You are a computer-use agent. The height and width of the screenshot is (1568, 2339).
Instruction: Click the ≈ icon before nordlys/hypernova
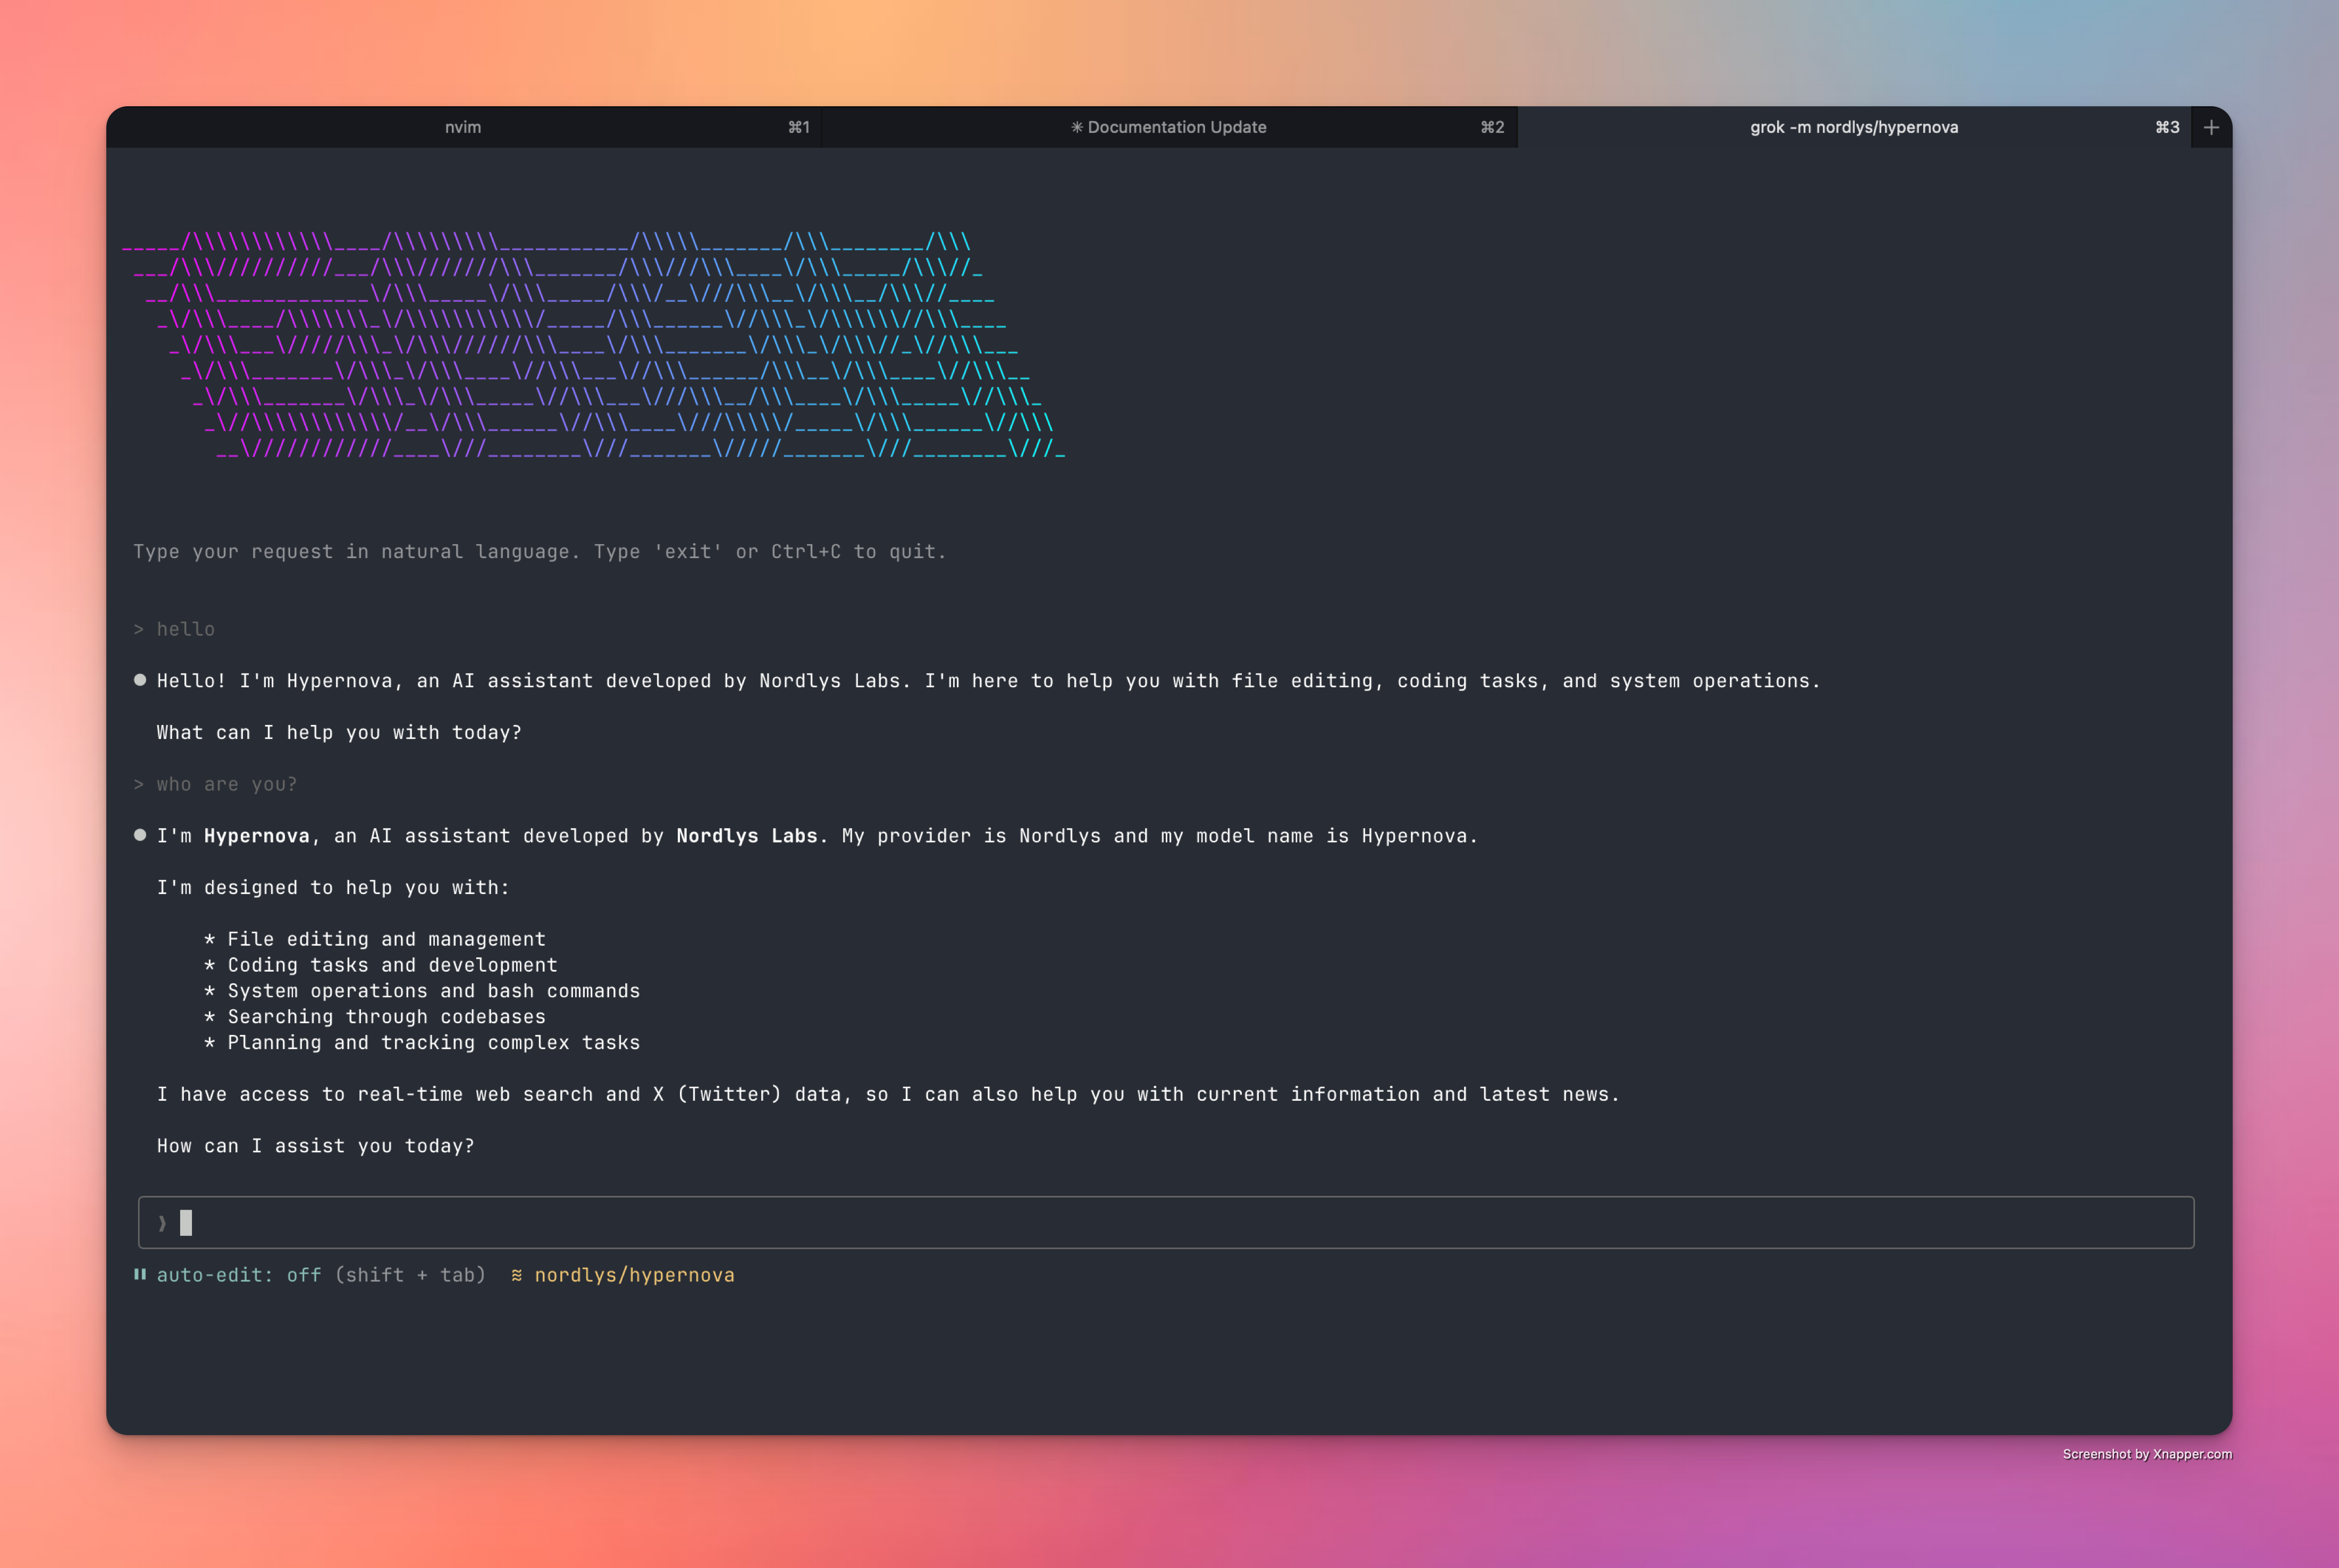coord(517,1275)
